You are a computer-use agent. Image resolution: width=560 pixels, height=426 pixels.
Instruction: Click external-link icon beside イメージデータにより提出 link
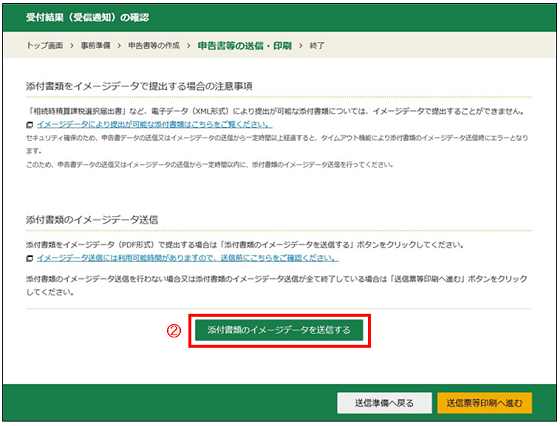pyautogui.click(x=30, y=125)
